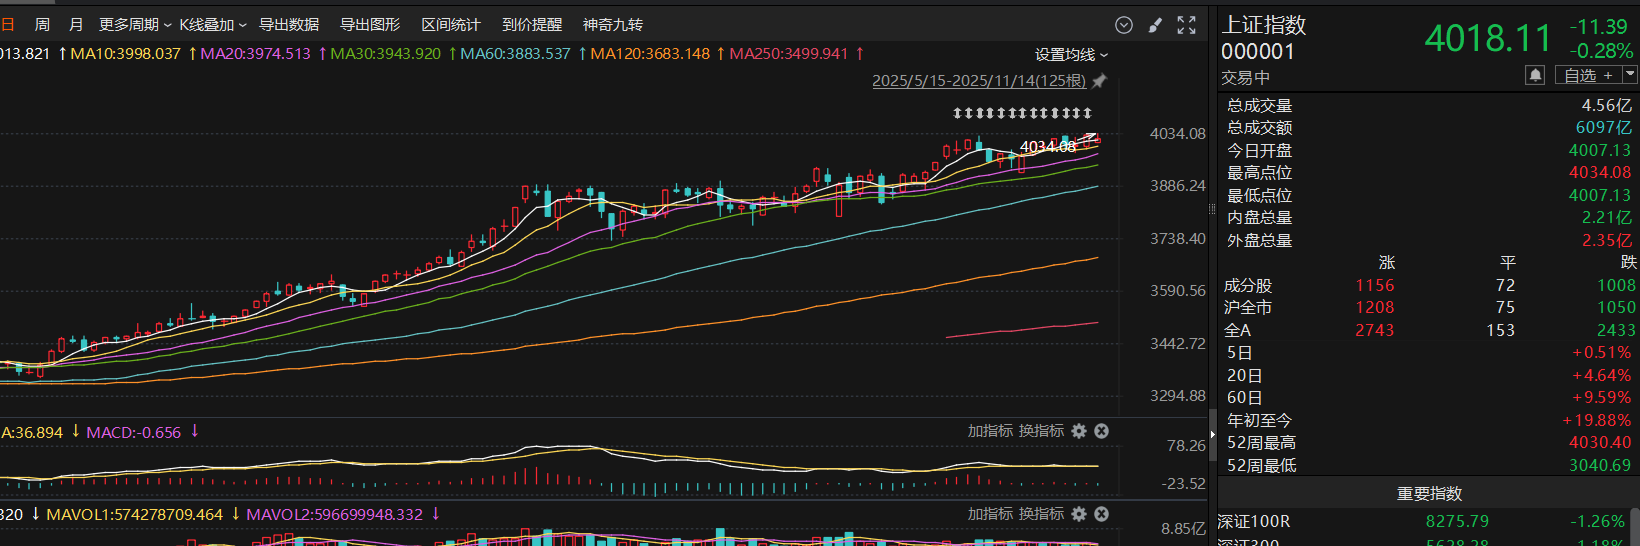
Task: Click 沪全市 rising count 1208
Action: click(1375, 308)
